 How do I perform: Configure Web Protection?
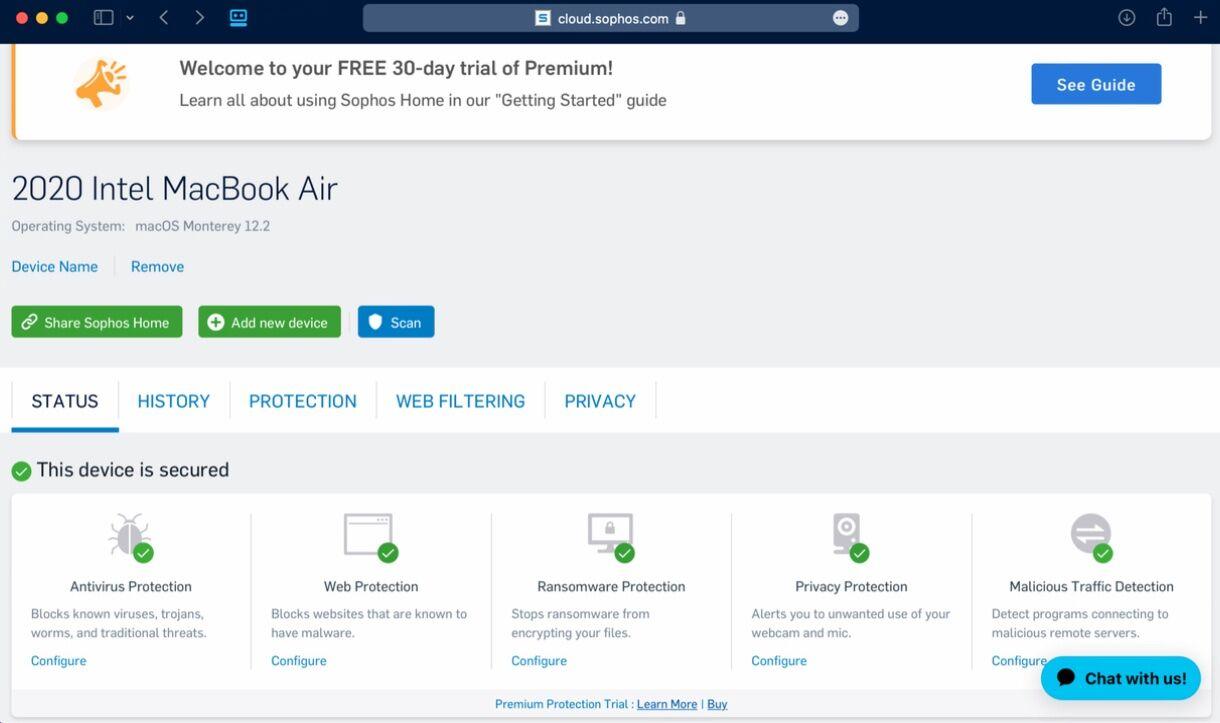coord(298,661)
